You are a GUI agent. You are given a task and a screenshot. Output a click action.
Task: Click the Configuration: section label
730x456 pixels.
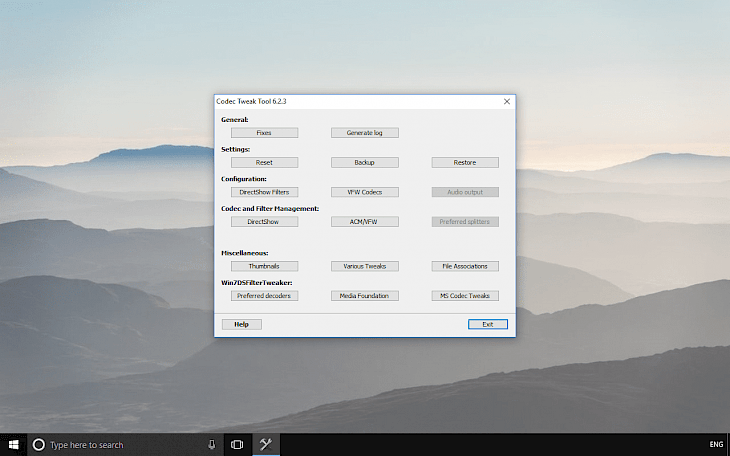[x=244, y=179]
